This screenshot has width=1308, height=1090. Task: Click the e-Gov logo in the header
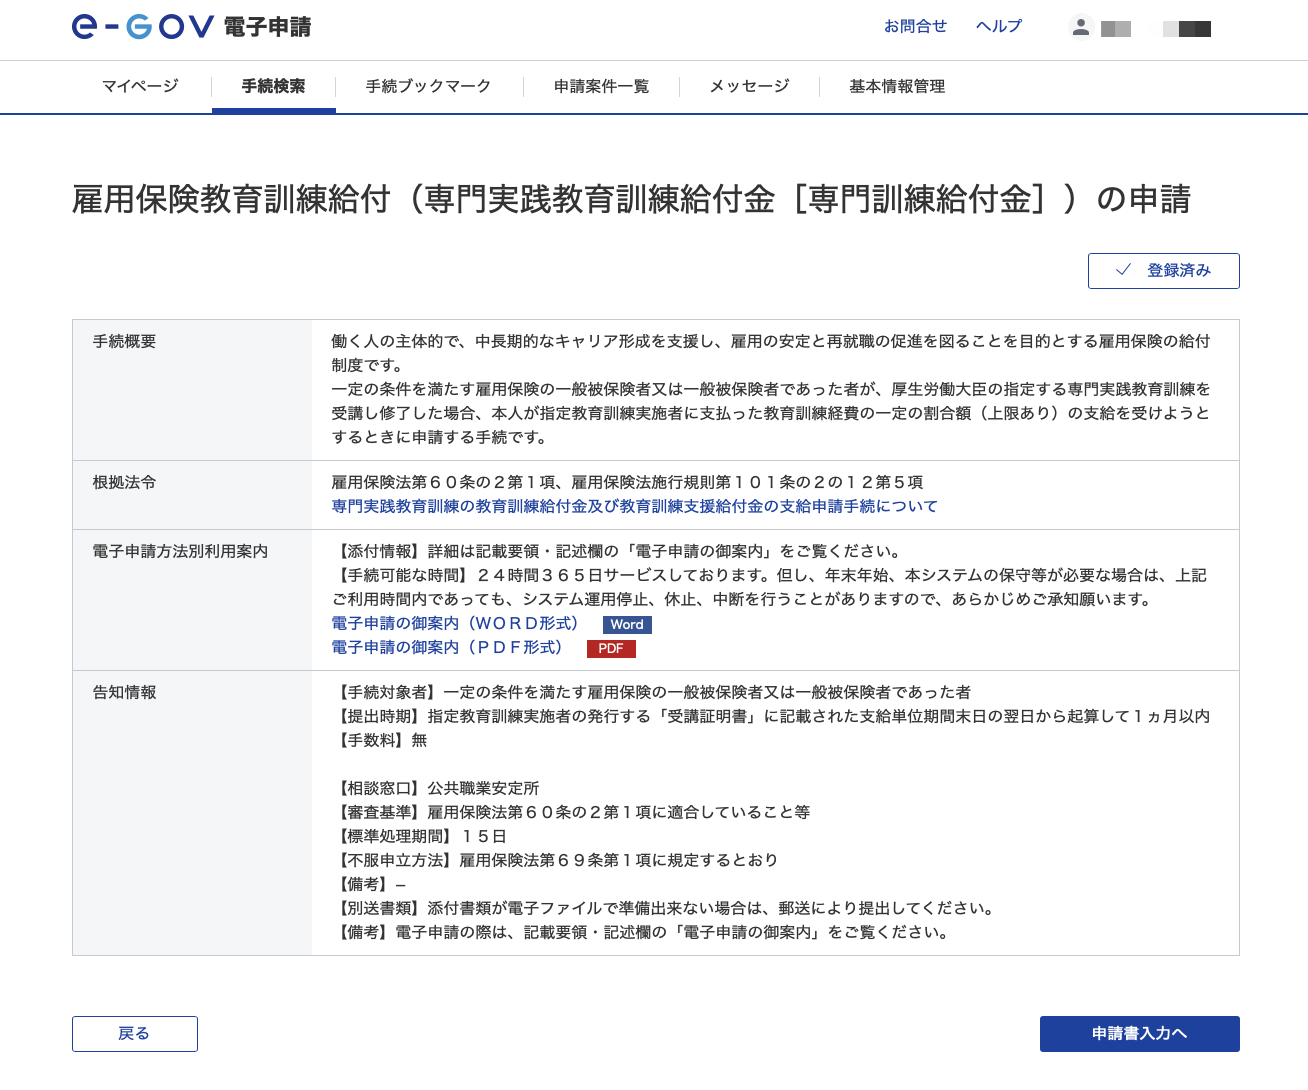[140, 27]
